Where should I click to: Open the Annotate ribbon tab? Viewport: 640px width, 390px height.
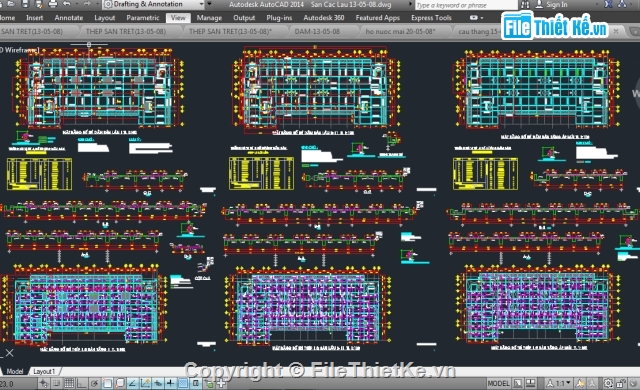point(69,18)
